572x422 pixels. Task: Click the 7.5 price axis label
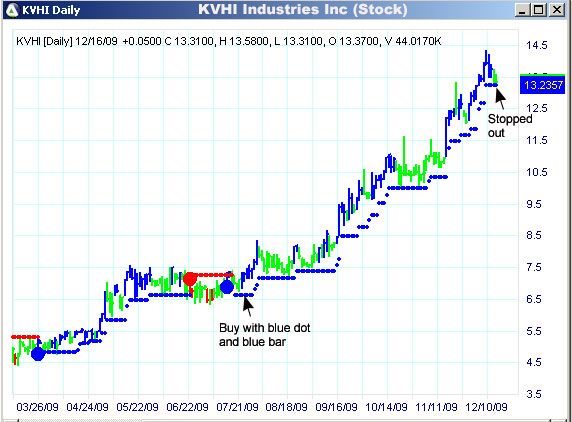(534, 267)
